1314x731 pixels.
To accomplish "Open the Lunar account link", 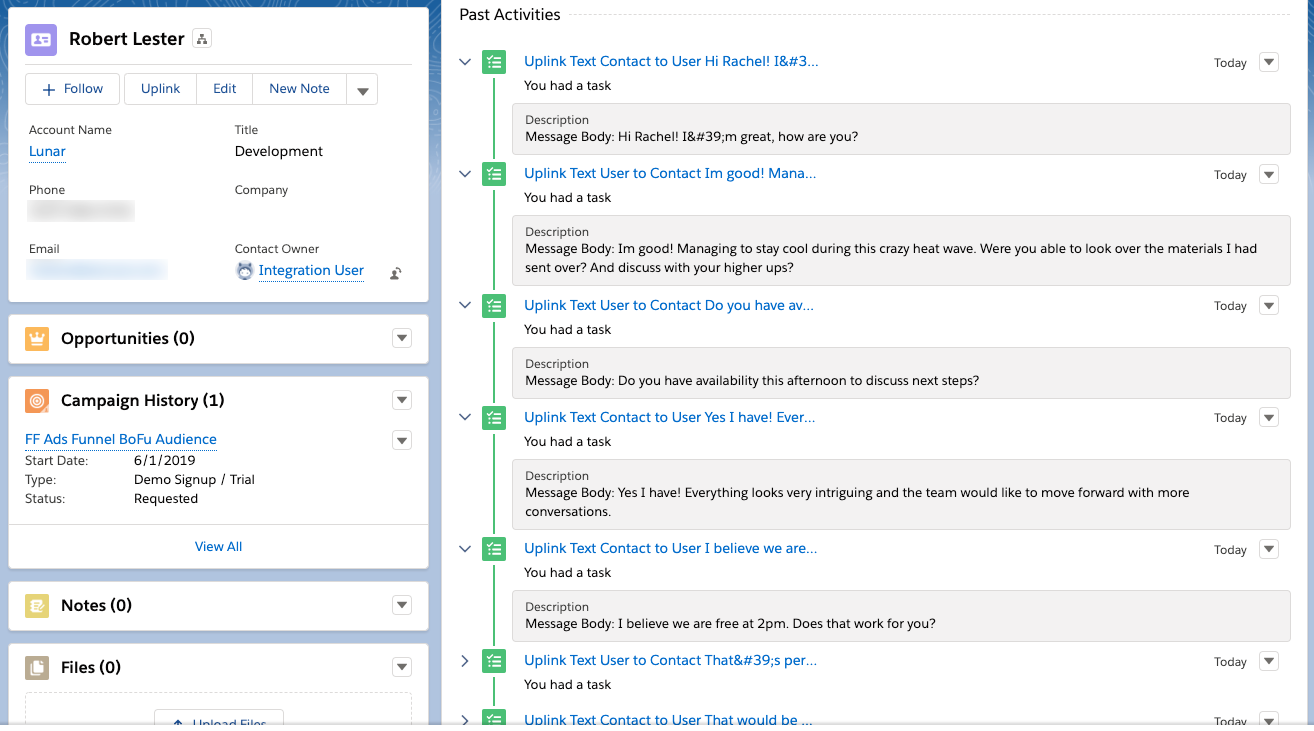I will (x=47, y=152).
